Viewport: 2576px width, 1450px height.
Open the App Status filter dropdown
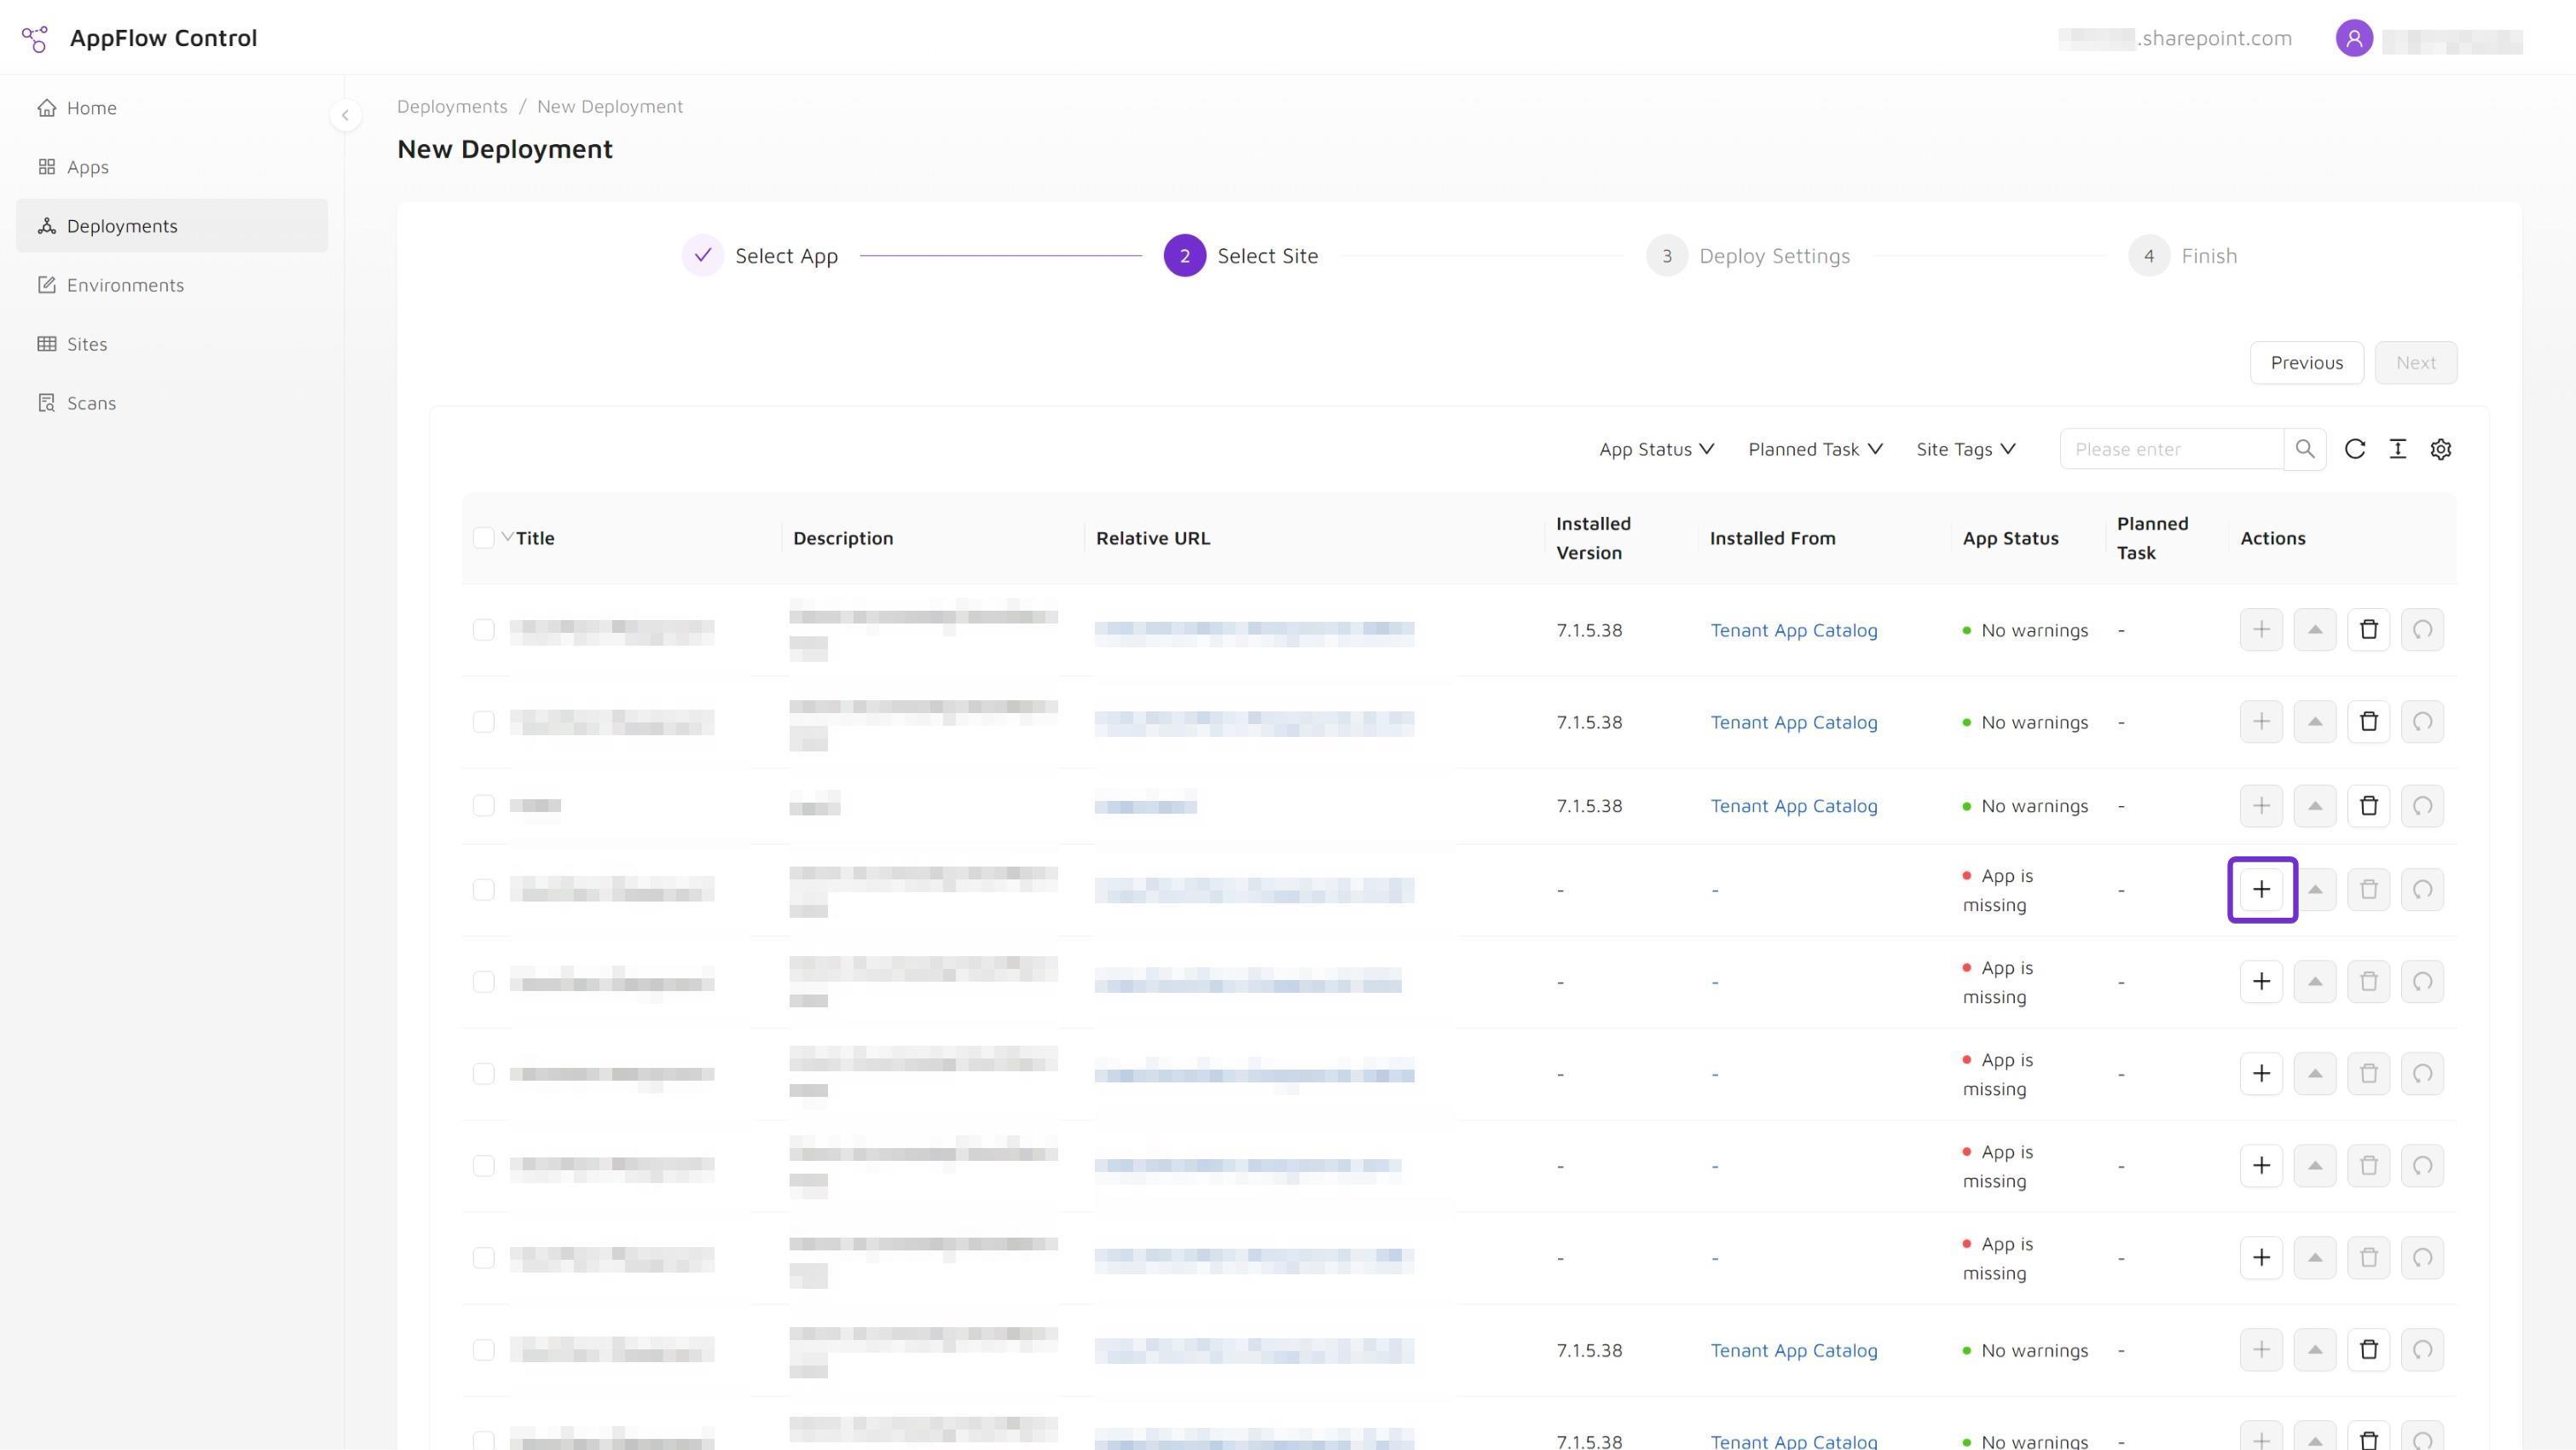[x=1656, y=449]
